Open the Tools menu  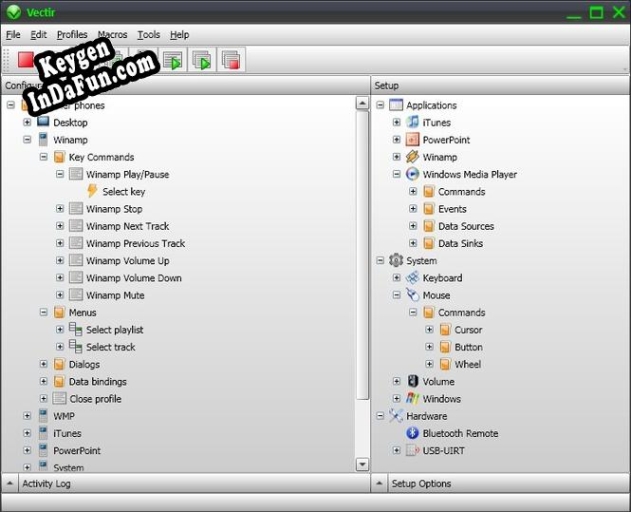click(148, 35)
